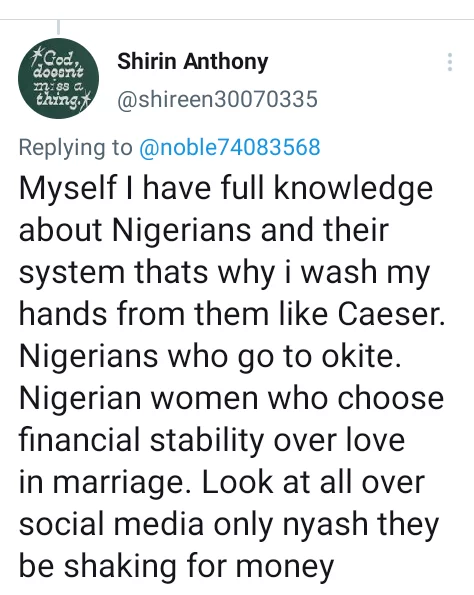Tap the green 'God doesn't miss a thing' avatar

tap(58, 79)
